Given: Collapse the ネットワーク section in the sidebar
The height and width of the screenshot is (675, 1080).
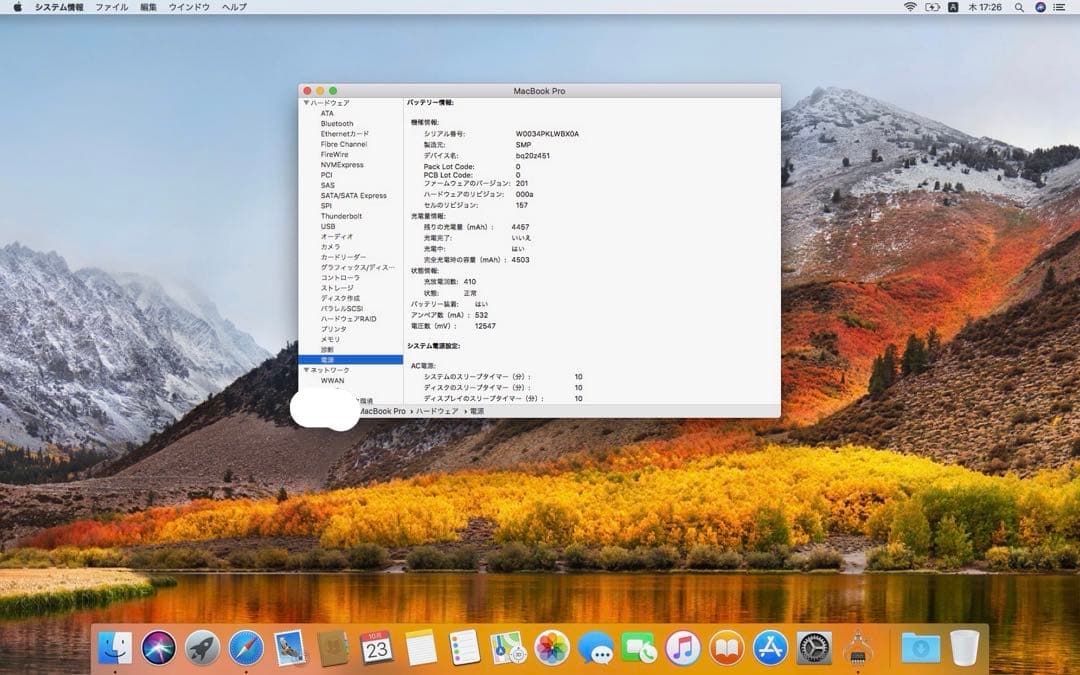Looking at the screenshot, I should [306, 369].
